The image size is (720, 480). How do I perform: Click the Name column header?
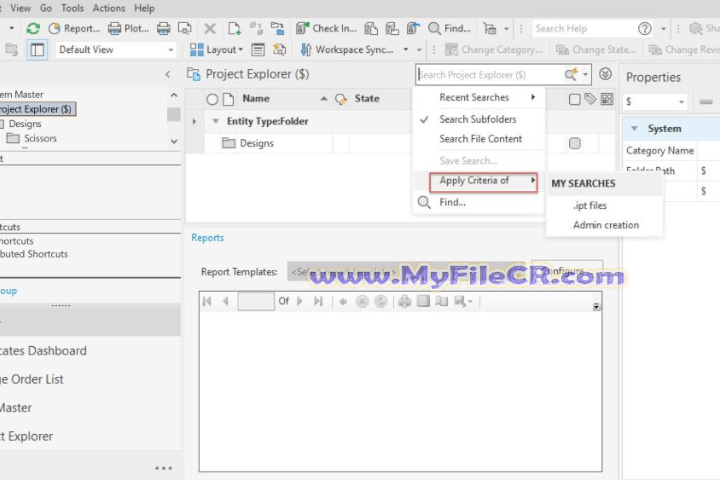(256, 99)
